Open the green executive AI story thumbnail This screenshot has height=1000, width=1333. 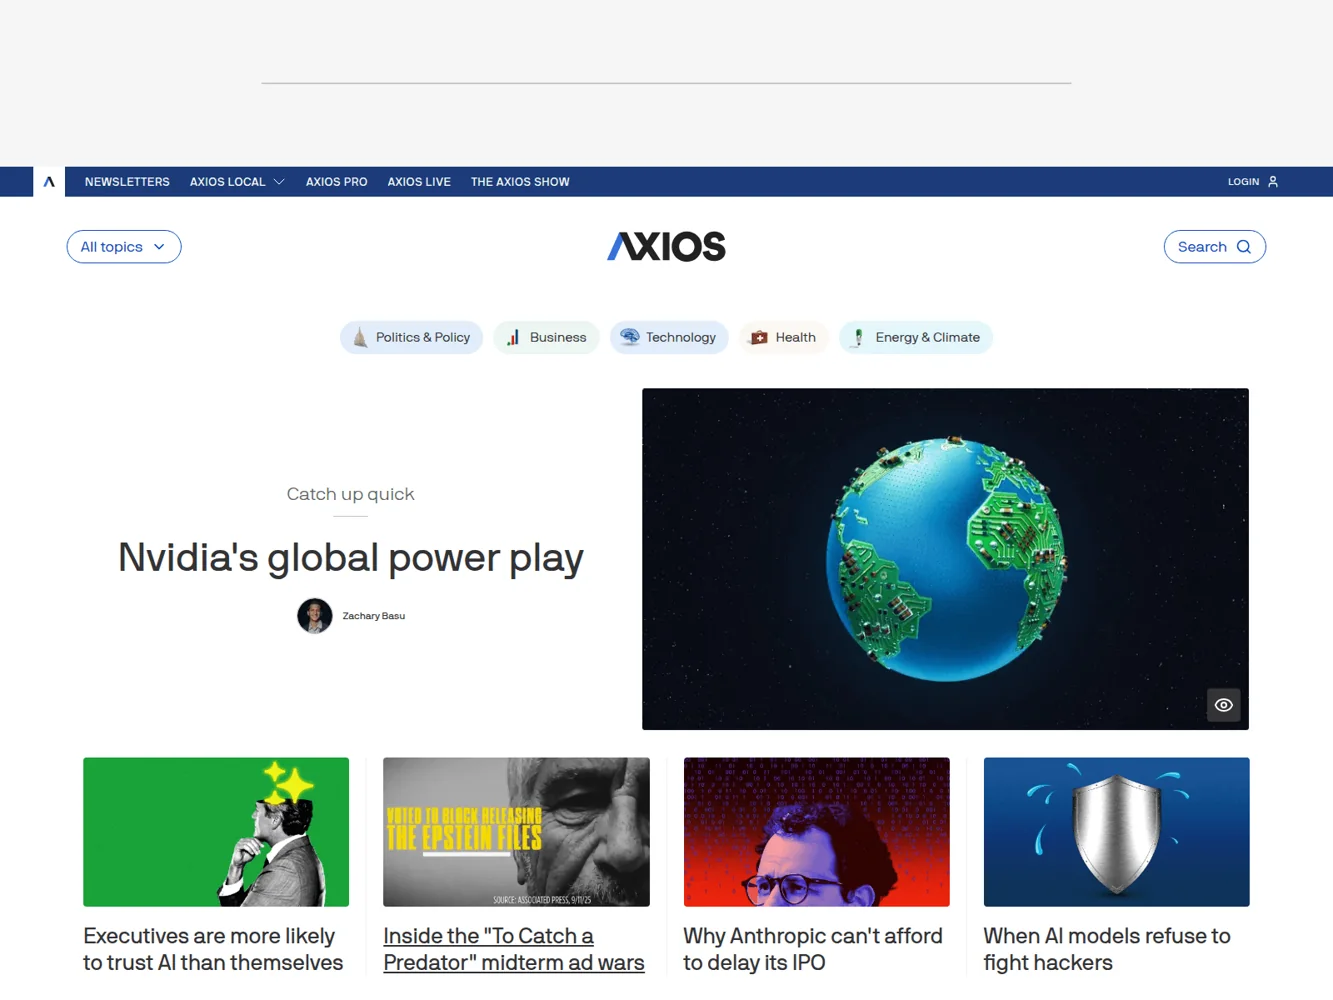tap(216, 832)
